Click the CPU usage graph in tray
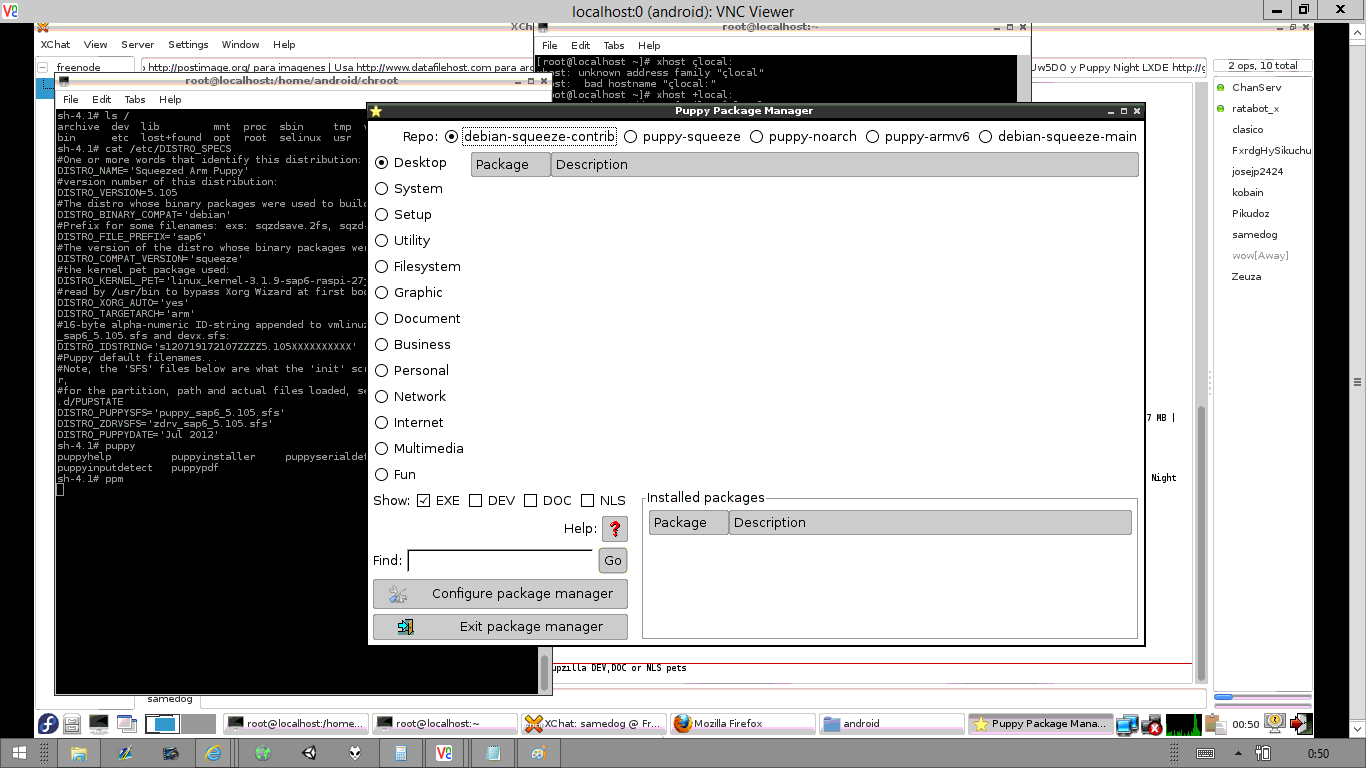Viewport: 1366px width, 768px height. 1183,724
